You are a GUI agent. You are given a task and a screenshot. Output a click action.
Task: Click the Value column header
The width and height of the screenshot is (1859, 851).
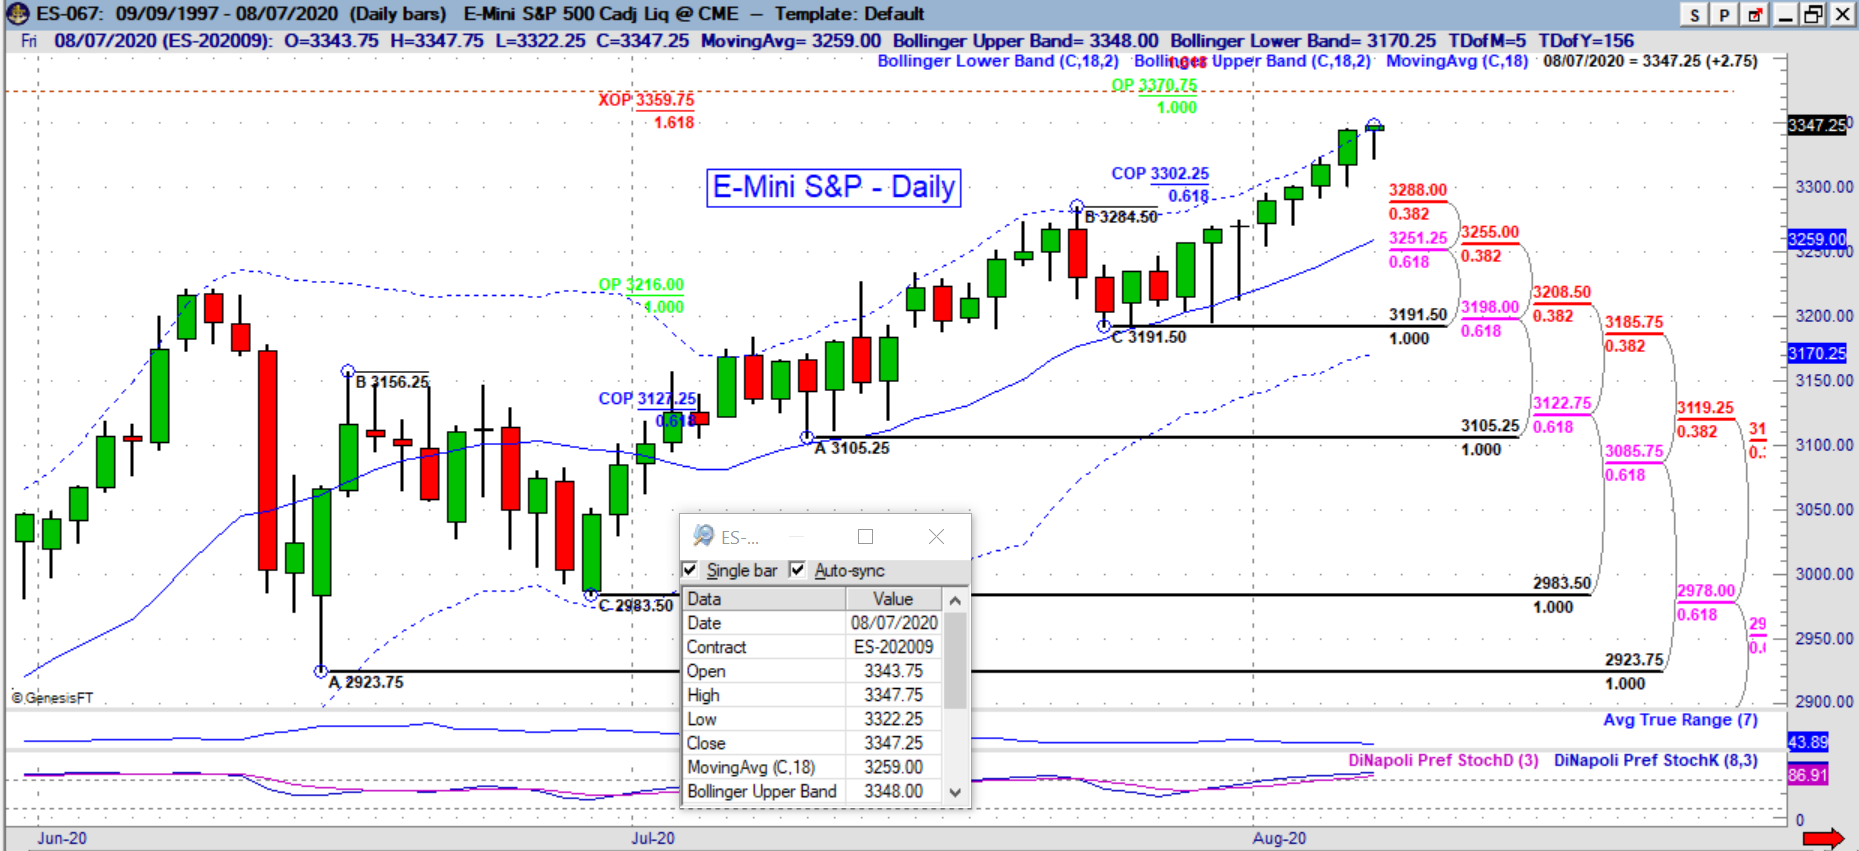coord(893,599)
